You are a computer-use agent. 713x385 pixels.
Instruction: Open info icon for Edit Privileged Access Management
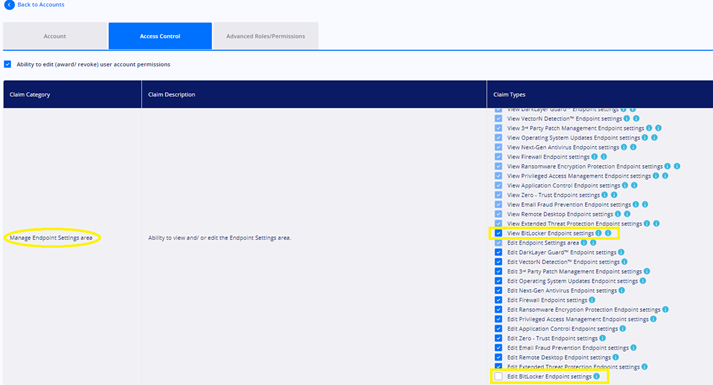click(653, 319)
